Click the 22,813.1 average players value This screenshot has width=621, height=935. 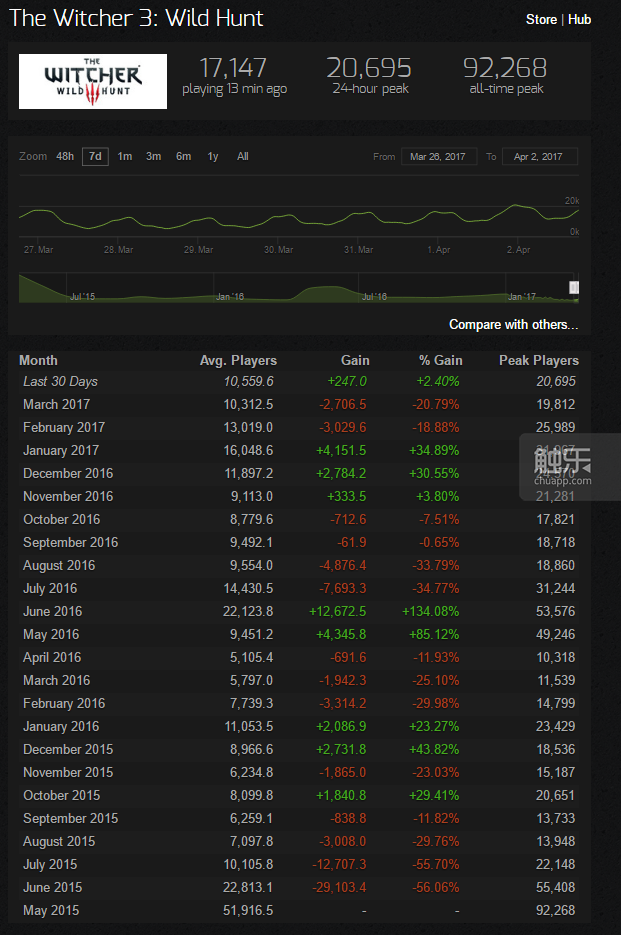(x=248, y=888)
